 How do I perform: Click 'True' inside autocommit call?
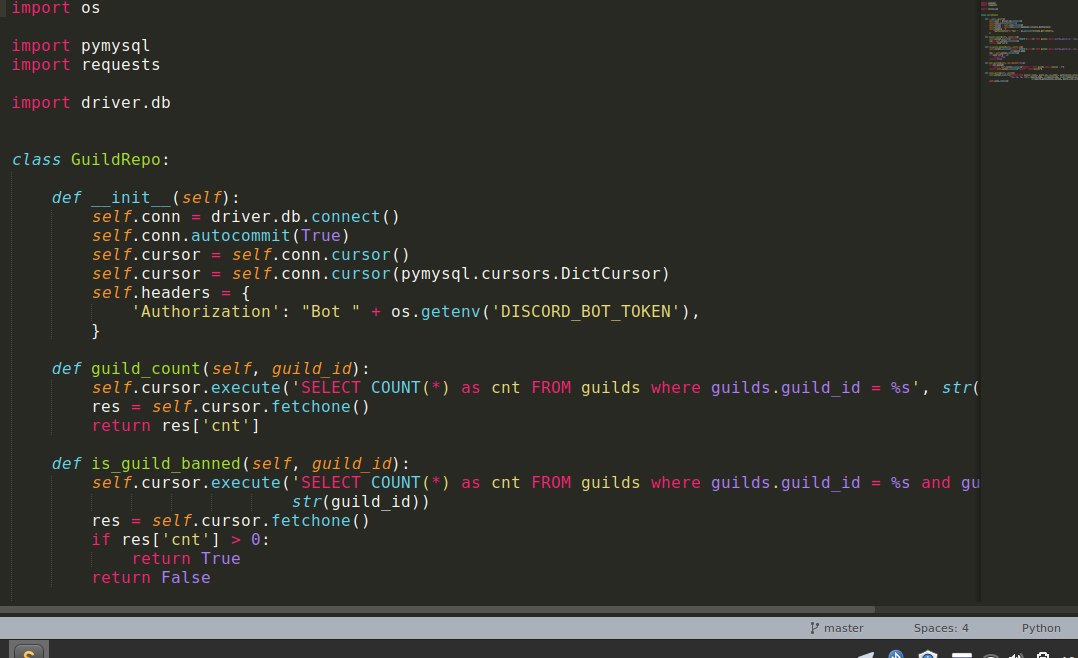(x=320, y=236)
